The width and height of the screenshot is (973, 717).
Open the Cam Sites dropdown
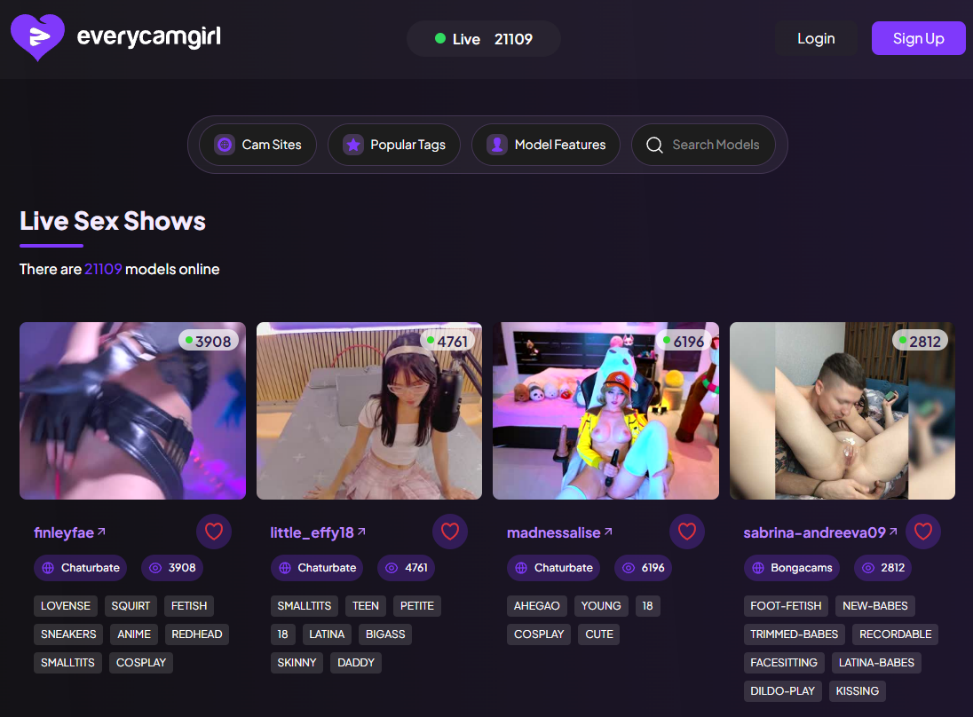[x=257, y=145]
